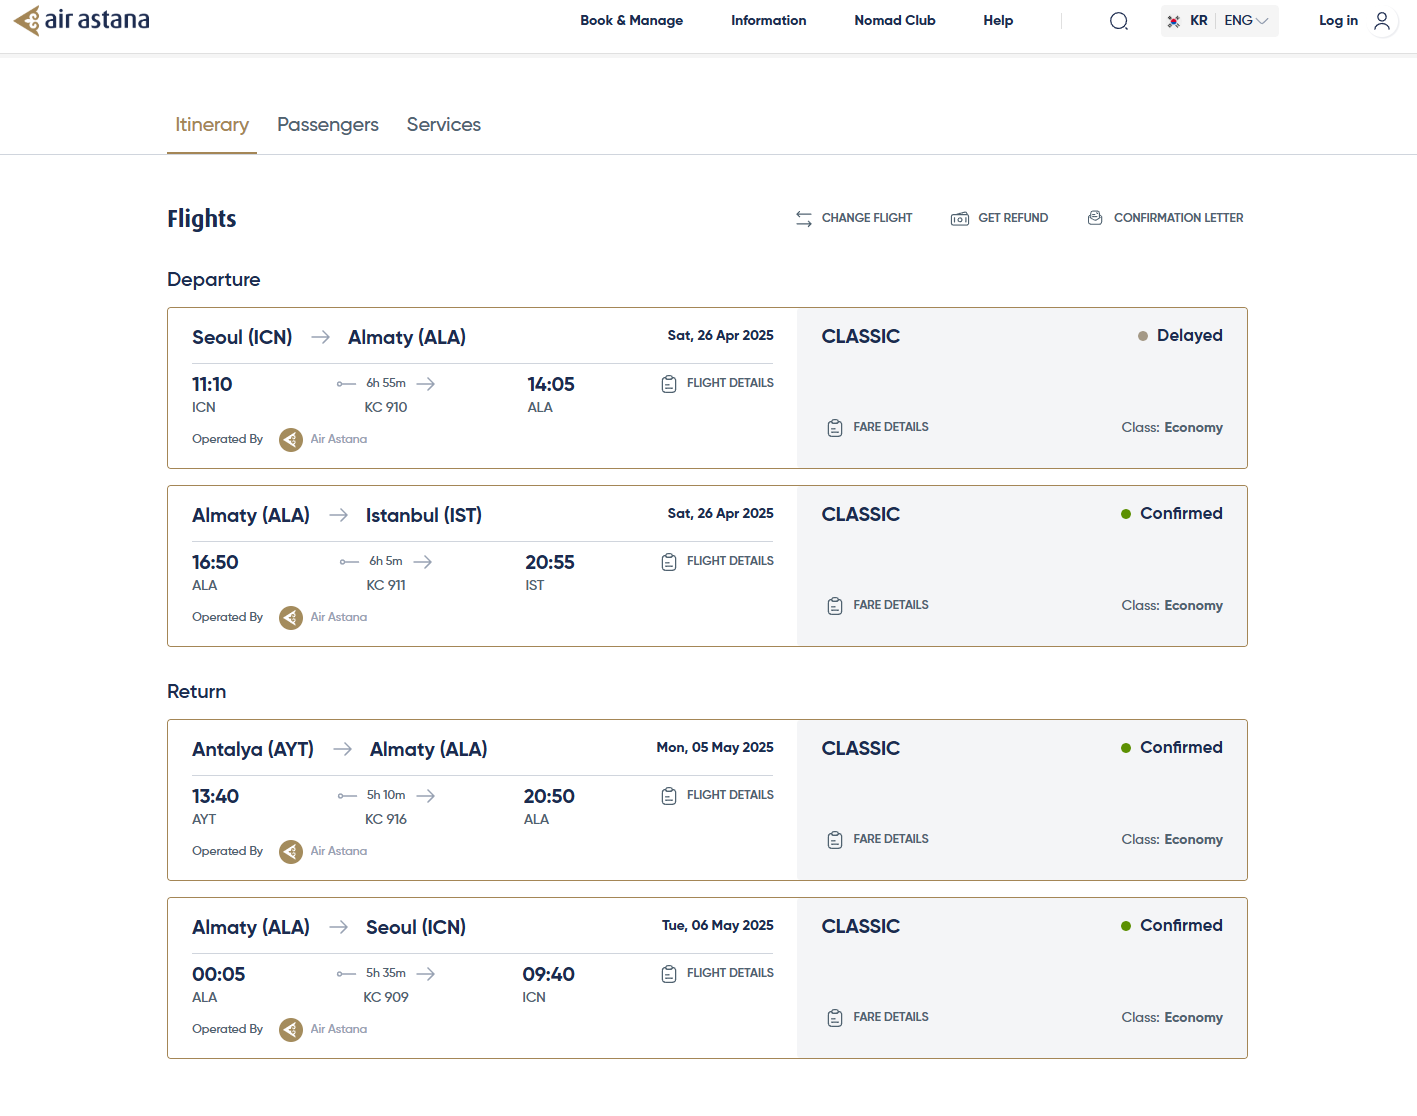Switch to the Services tab
Viewport: 1417px width, 1116px height.
coord(443,125)
